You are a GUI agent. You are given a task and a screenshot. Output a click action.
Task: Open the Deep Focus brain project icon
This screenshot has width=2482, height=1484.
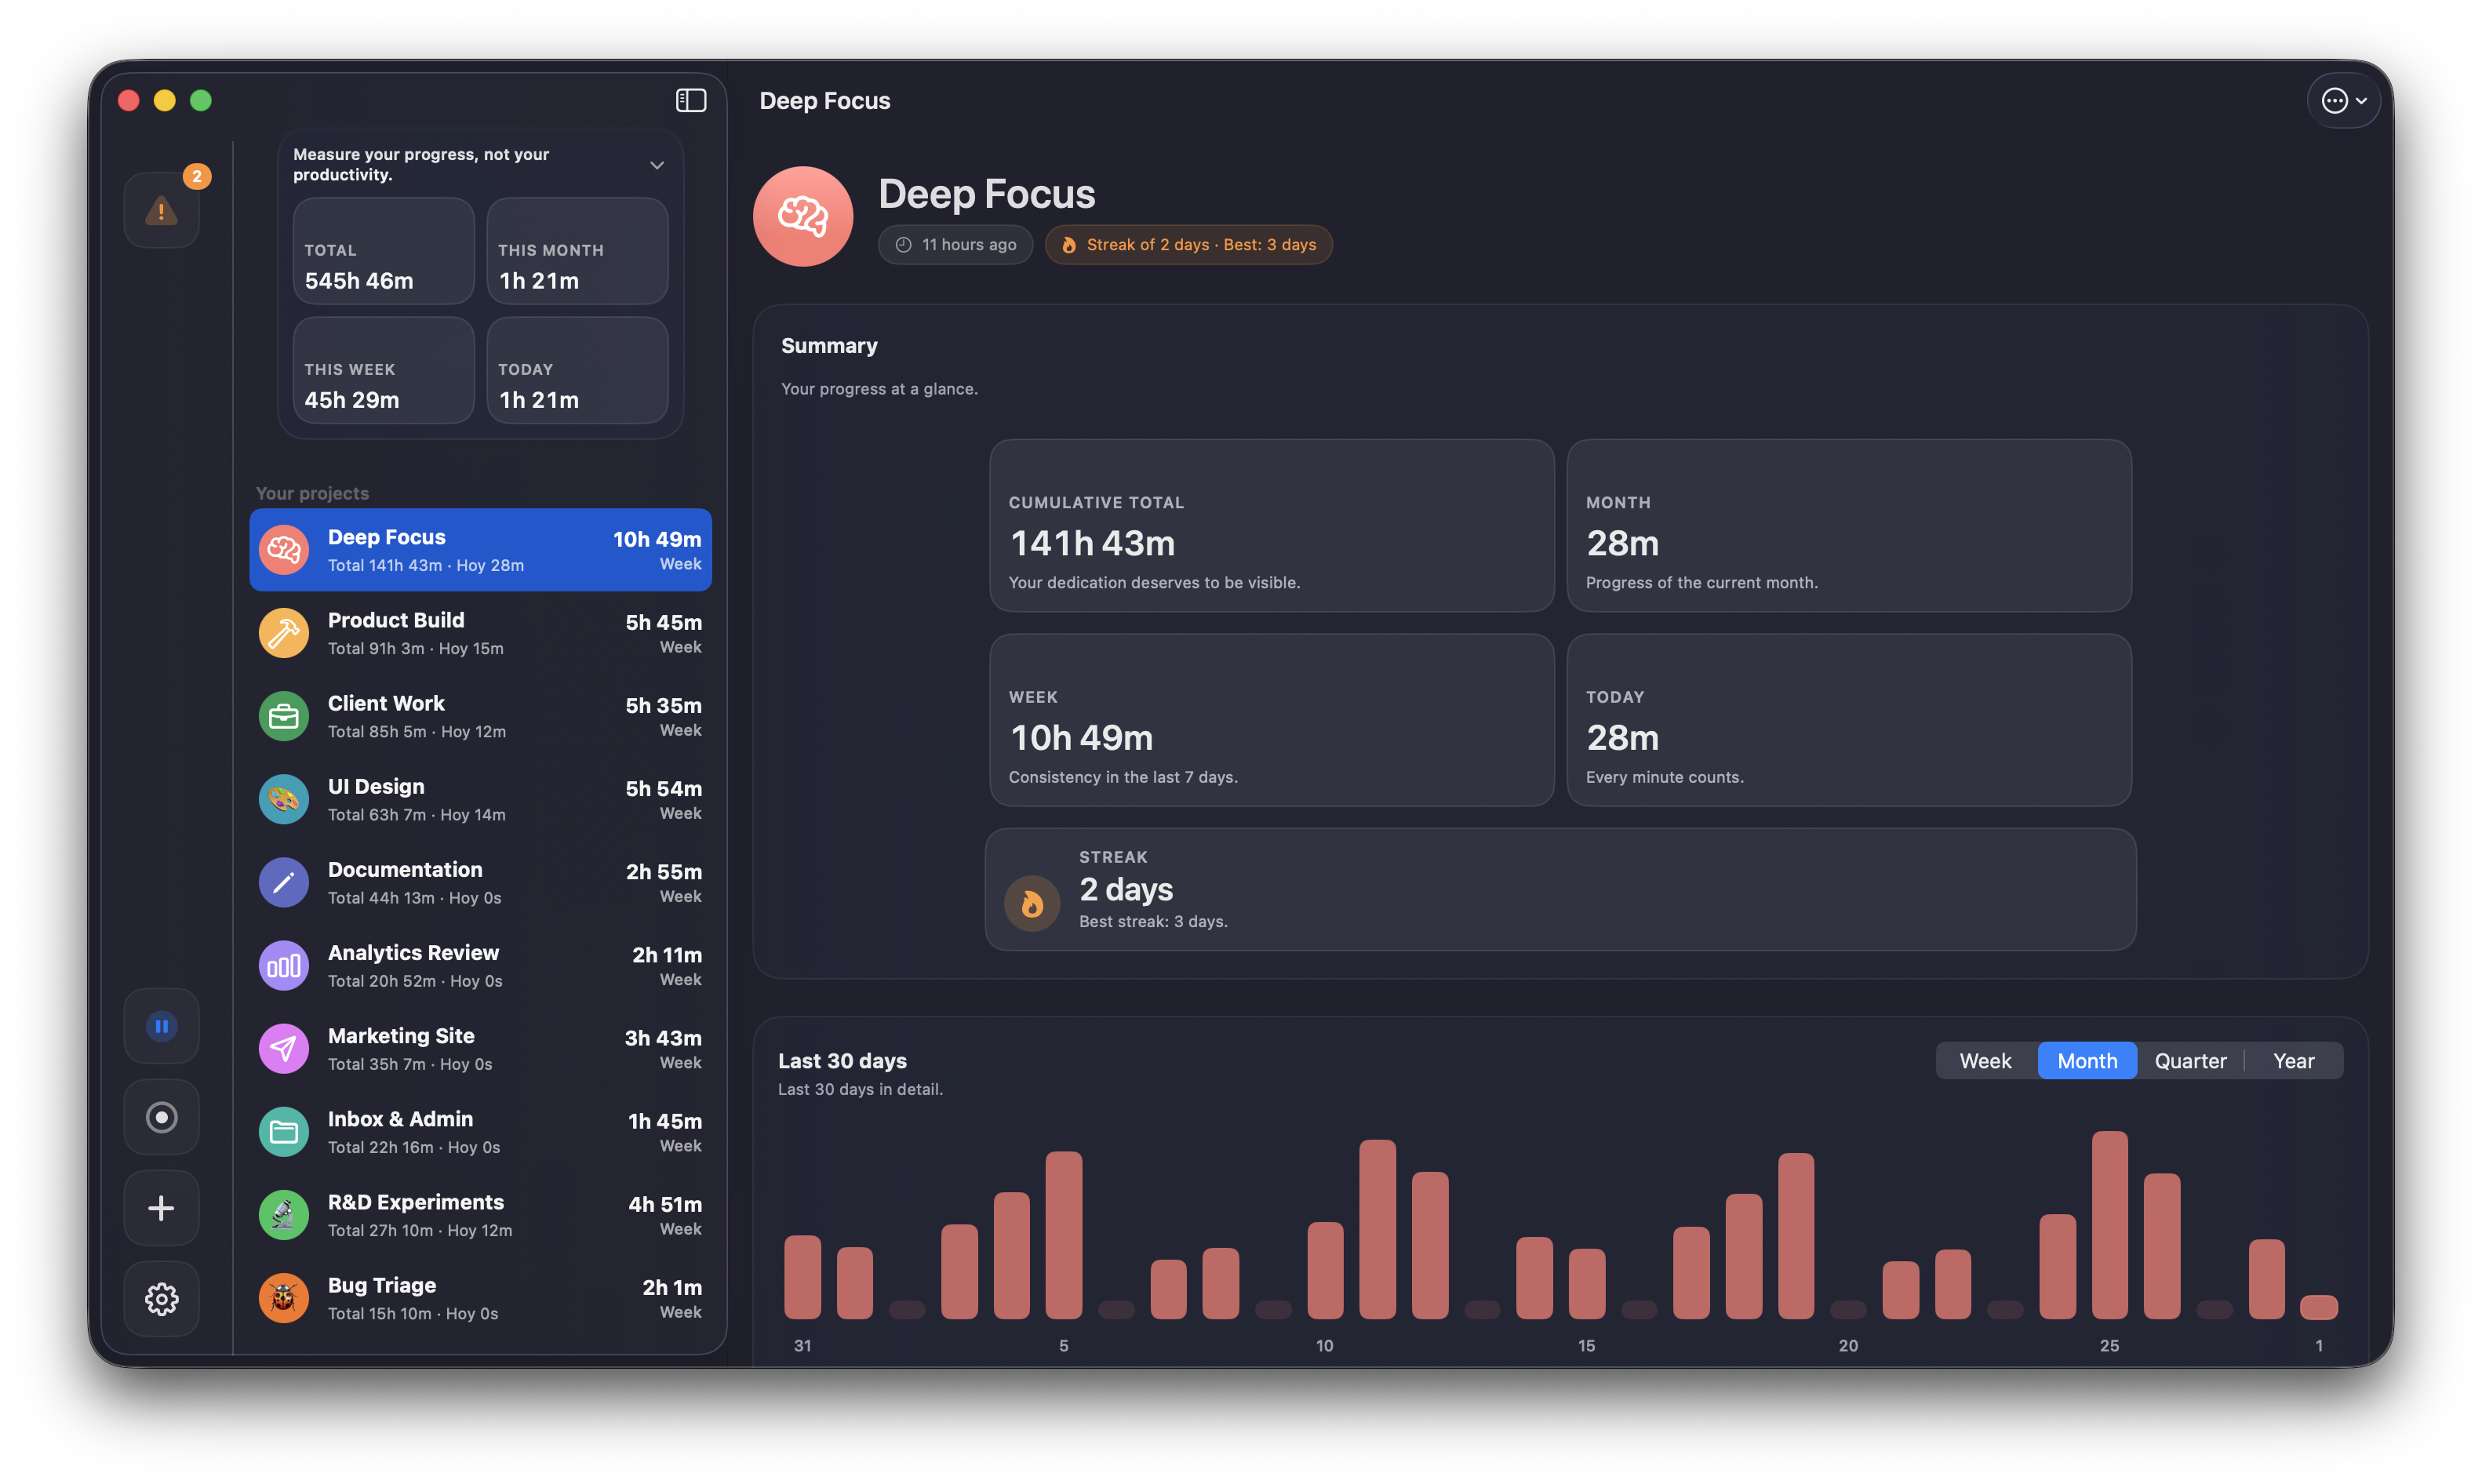[283, 549]
